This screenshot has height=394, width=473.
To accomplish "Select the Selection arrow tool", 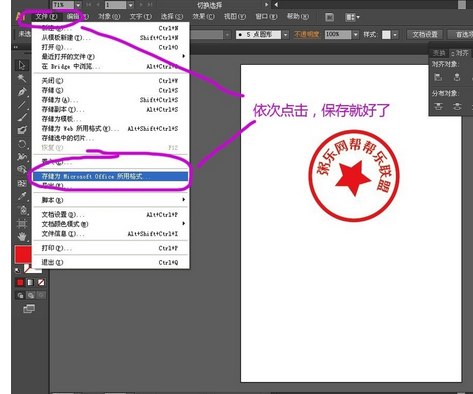I will pyautogui.click(x=22, y=65).
